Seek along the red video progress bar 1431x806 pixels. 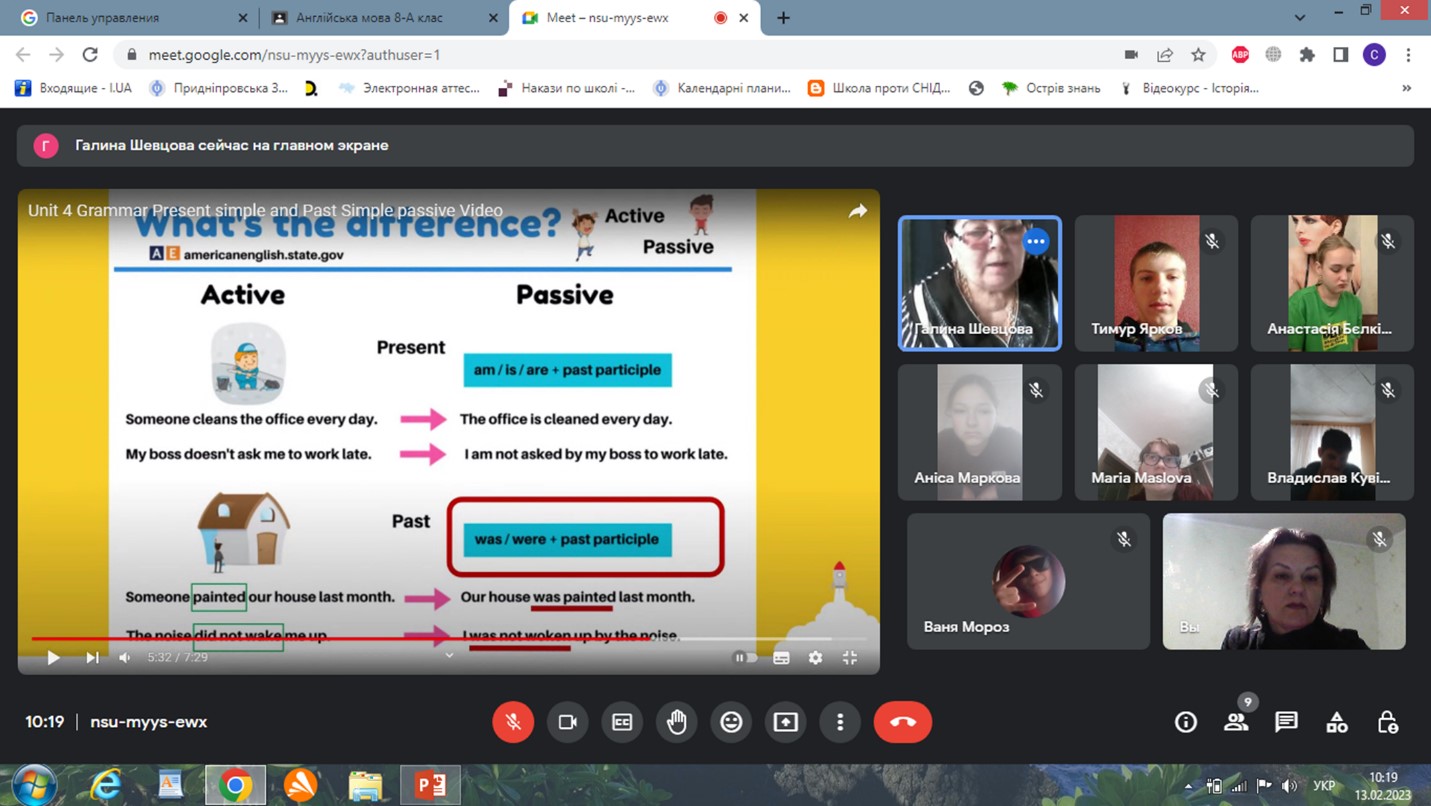(x=448, y=638)
